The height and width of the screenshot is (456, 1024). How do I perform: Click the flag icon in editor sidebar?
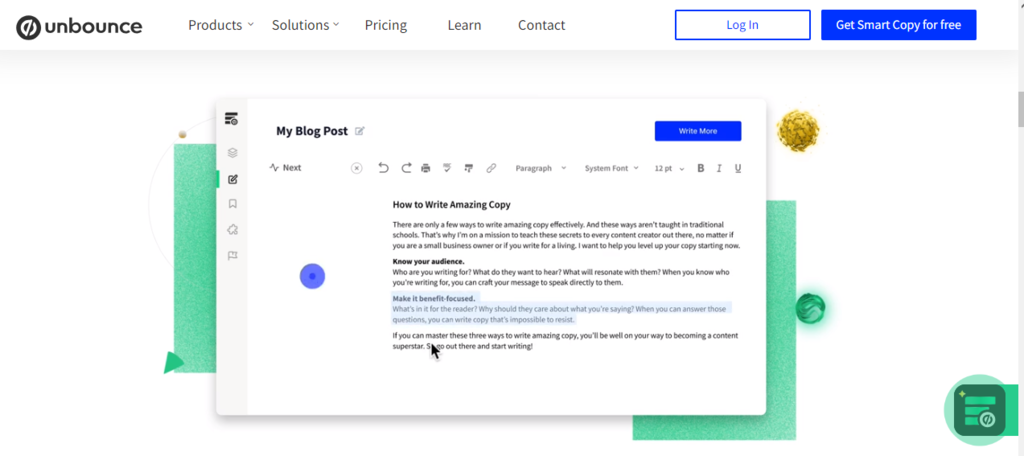point(232,256)
